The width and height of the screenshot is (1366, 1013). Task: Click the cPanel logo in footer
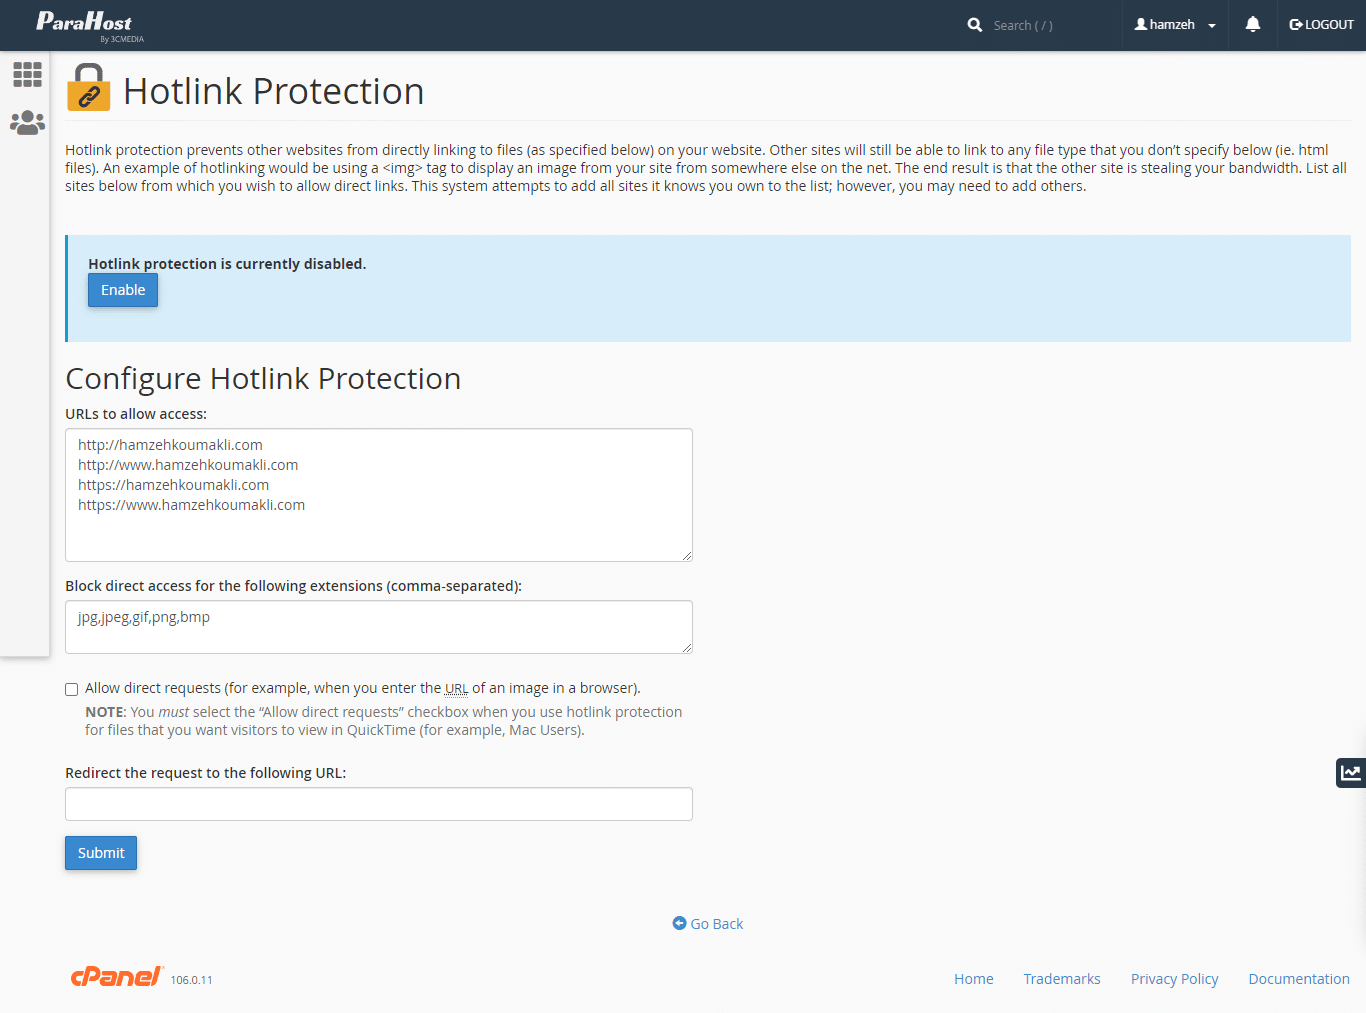pyautogui.click(x=116, y=977)
